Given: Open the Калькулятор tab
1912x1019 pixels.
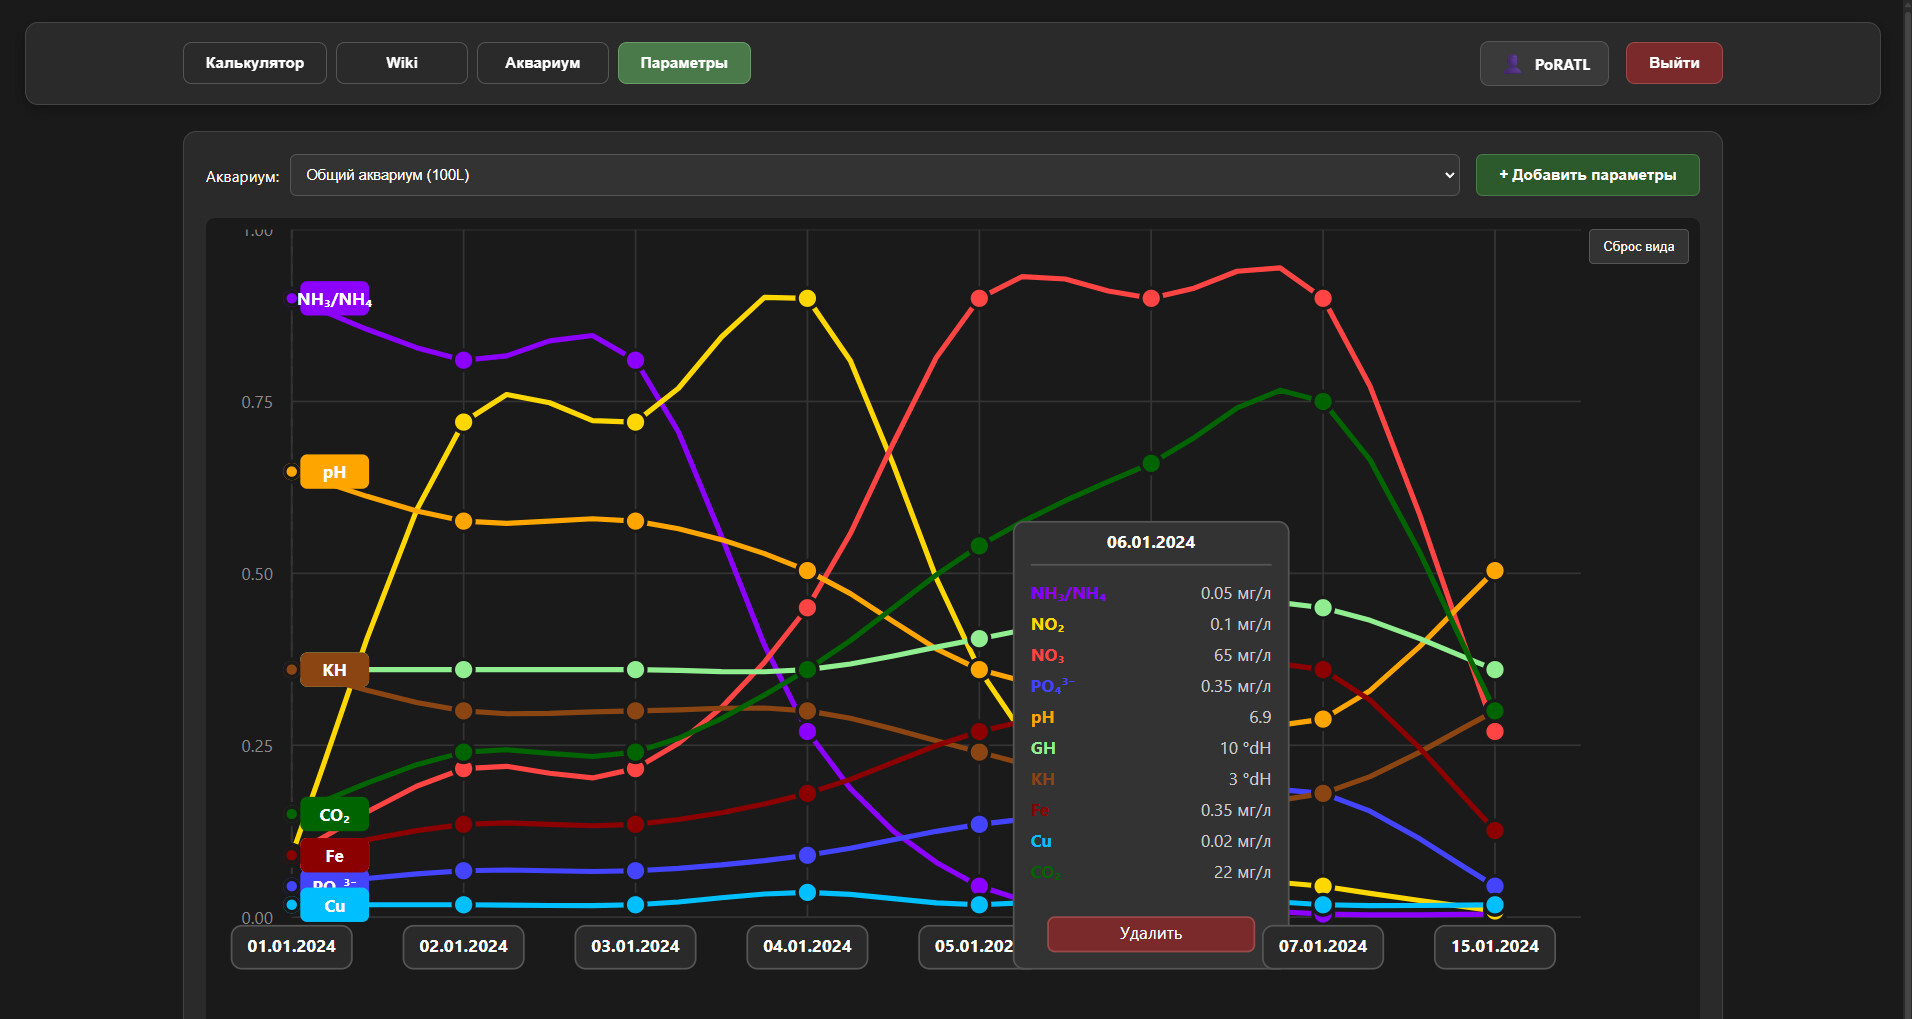Looking at the screenshot, I should (255, 63).
